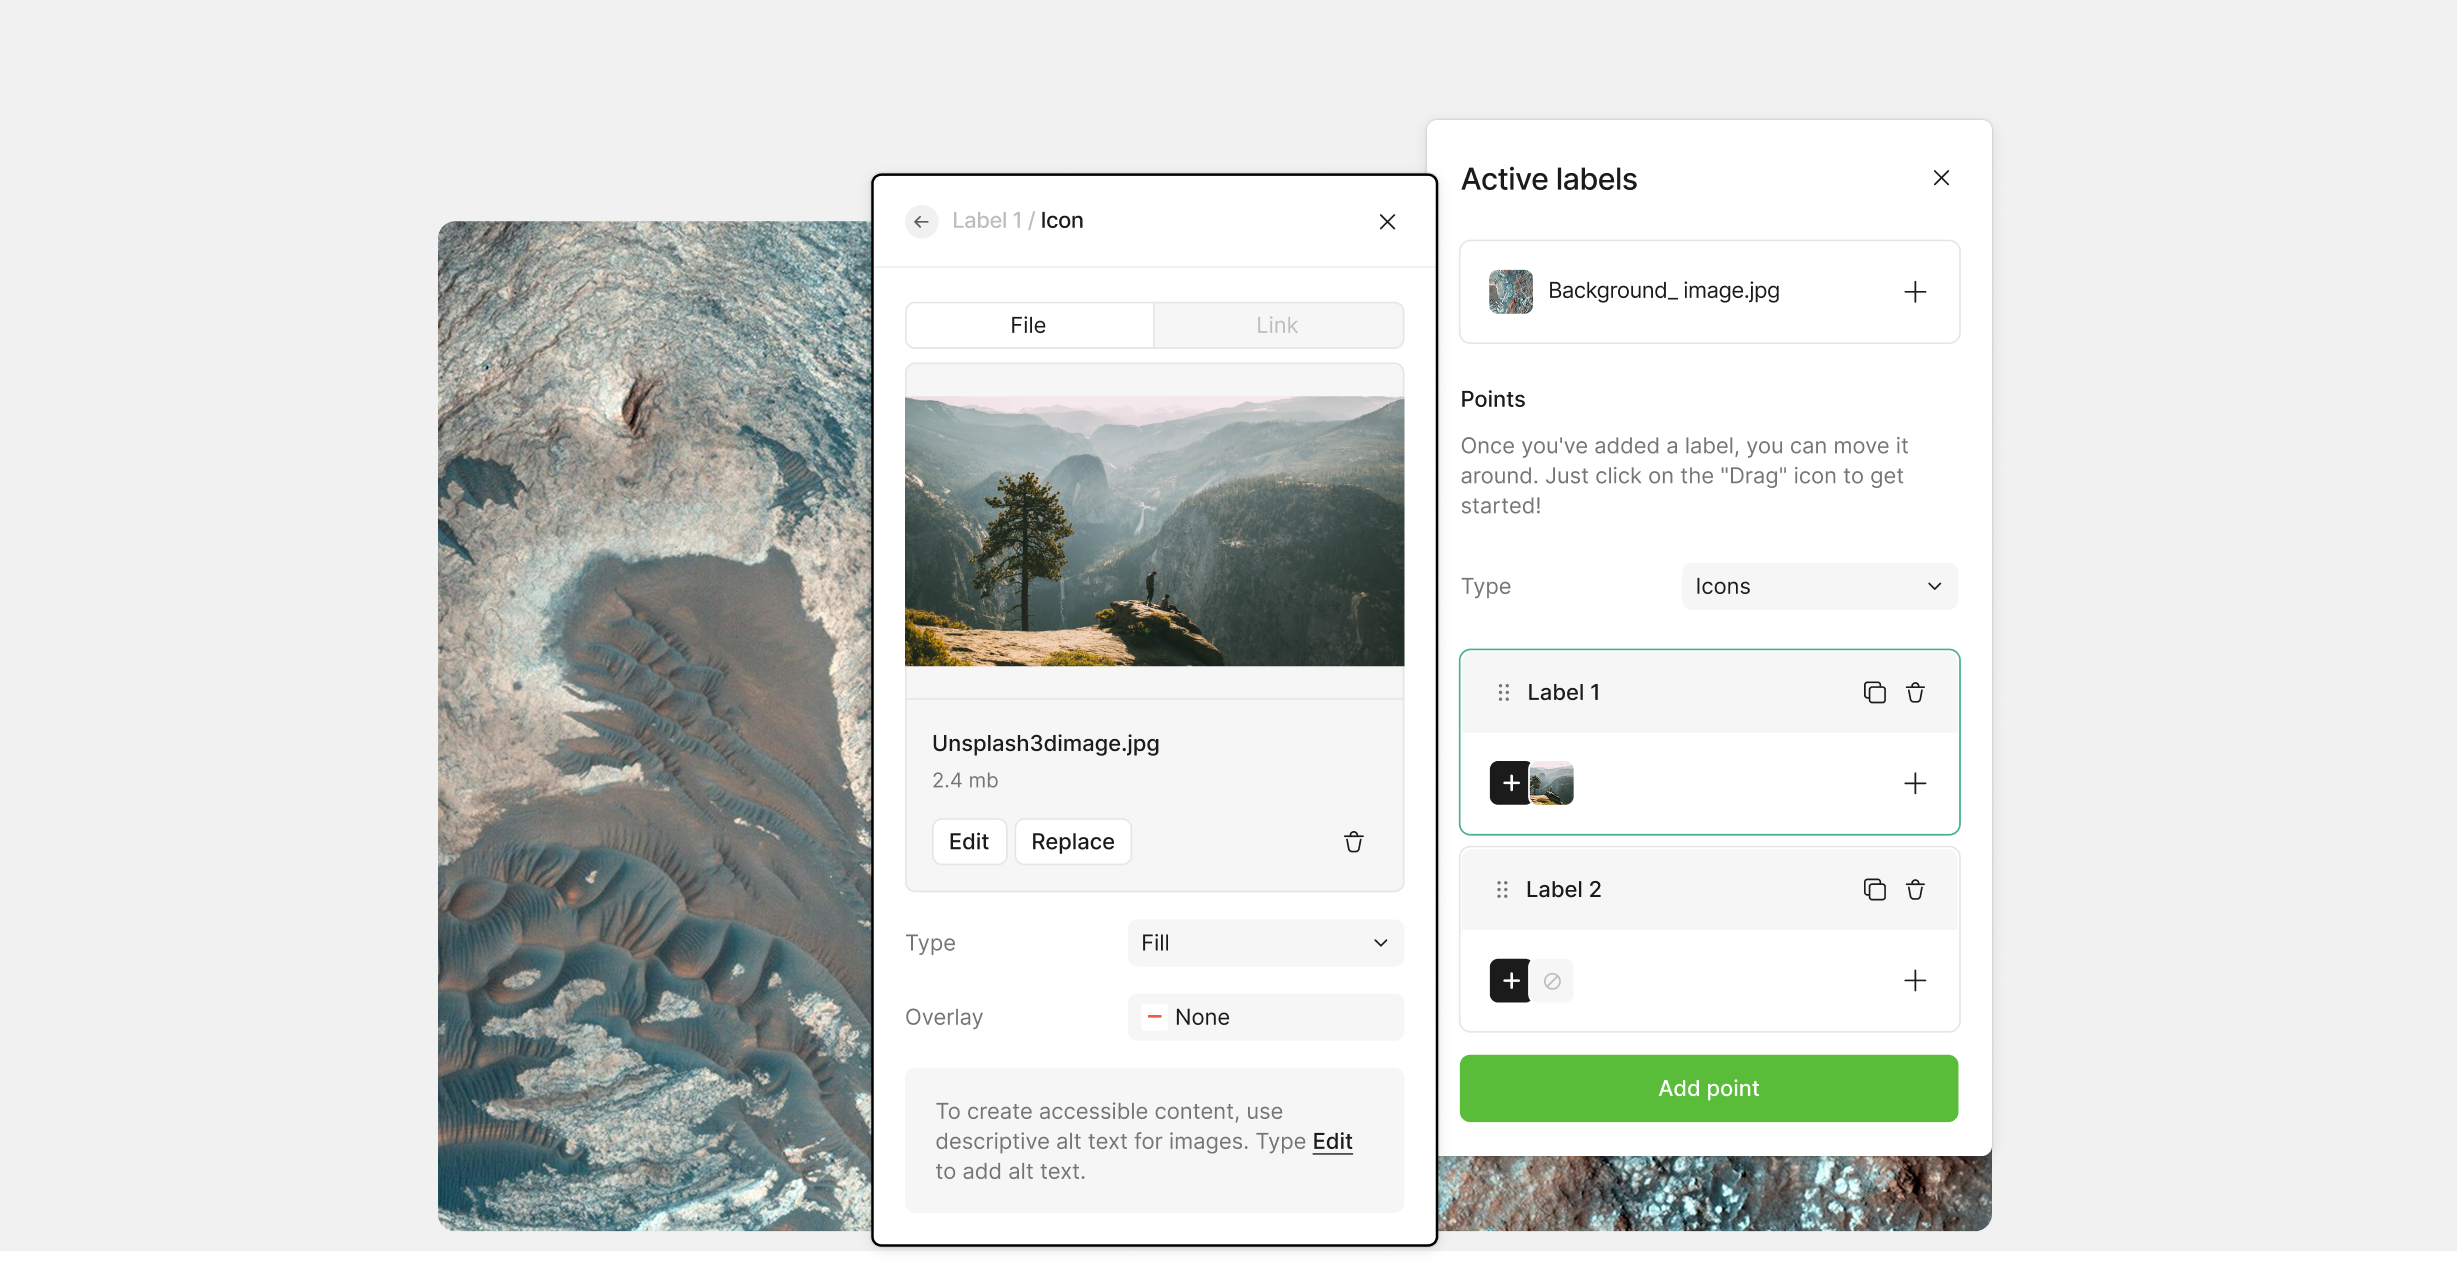Image resolution: width=2457 pixels, height=1267 pixels.
Task: Open the Overlay None color picker
Action: (1265, 1017)
